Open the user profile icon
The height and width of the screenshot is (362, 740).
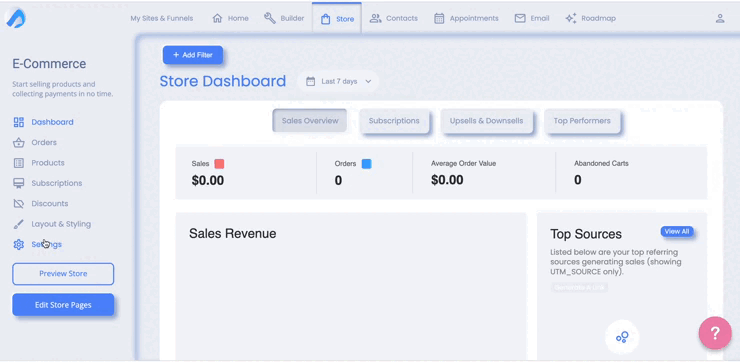[x=720, y=18]
